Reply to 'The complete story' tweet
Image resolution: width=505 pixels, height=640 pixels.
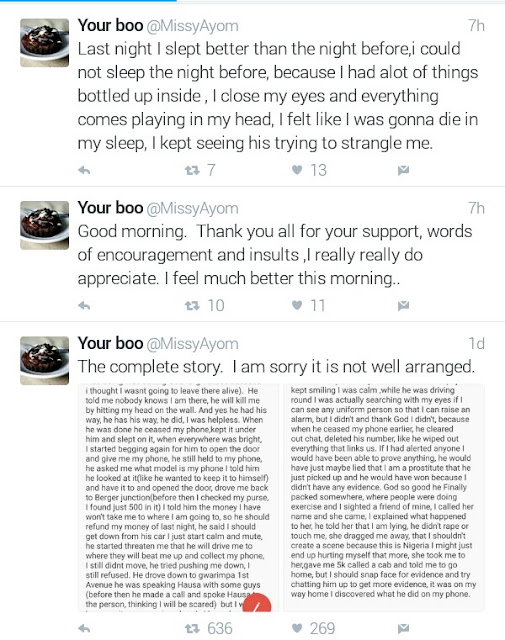pyautogui.click(x=84, y=629)
